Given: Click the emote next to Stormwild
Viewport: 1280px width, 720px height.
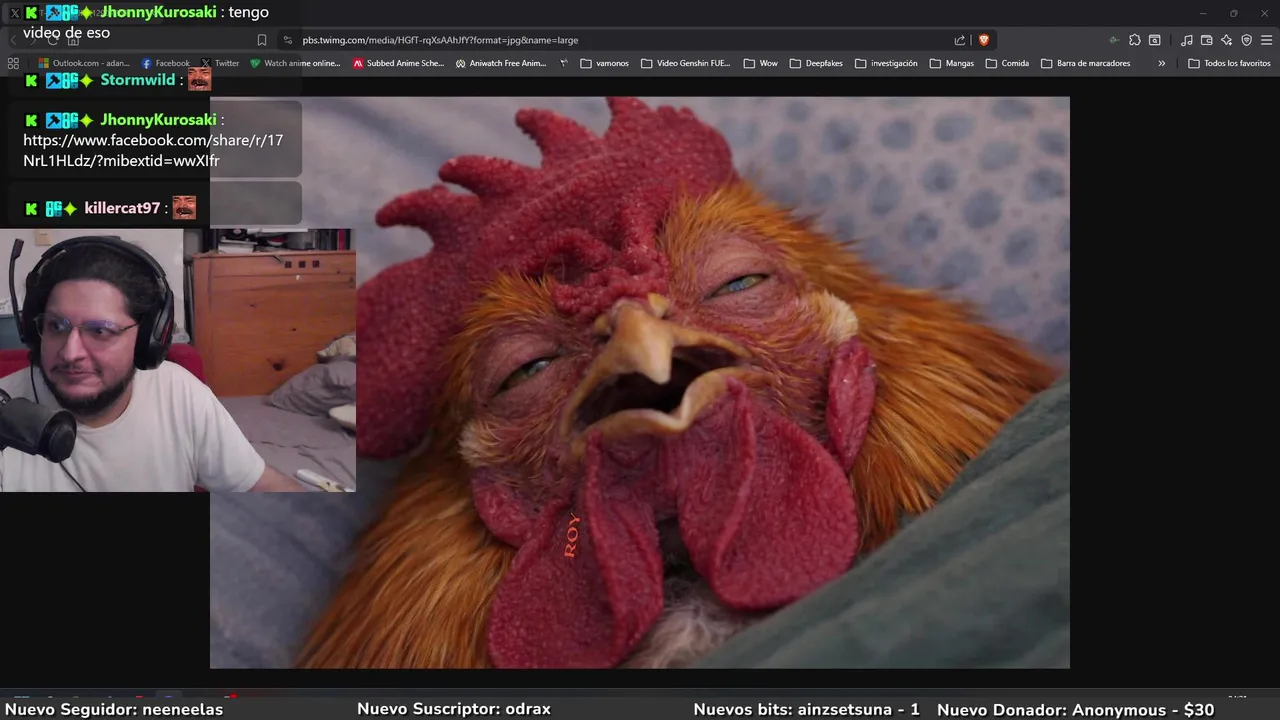Looking at the screenshot, I should coord(199,79).
